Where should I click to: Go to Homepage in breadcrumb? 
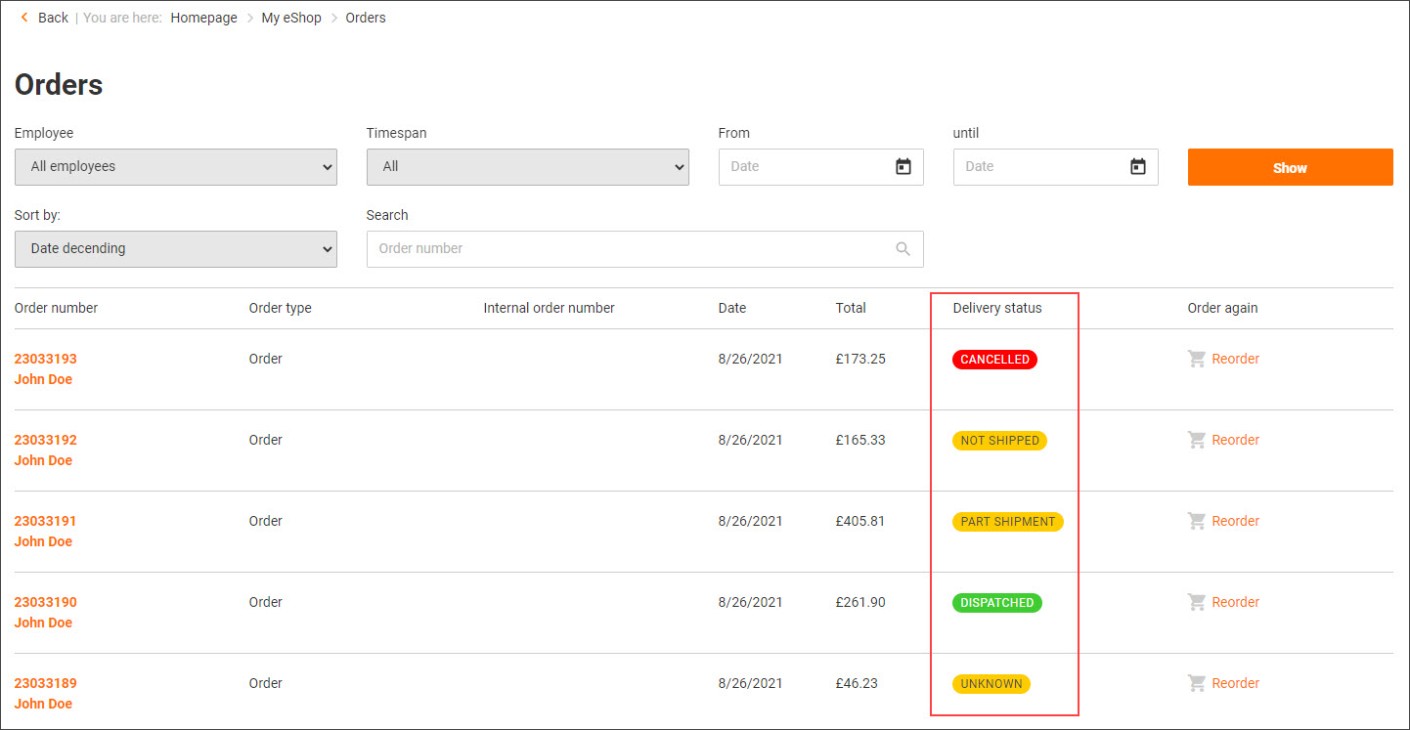point(204,18)
